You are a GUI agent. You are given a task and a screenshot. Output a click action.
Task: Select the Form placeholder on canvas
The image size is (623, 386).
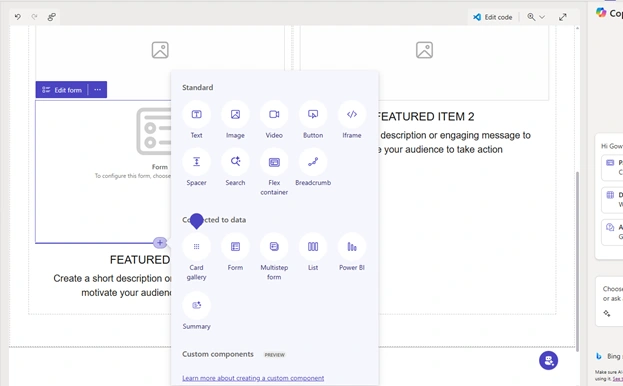pyautogui.click(x=103, y=172)
